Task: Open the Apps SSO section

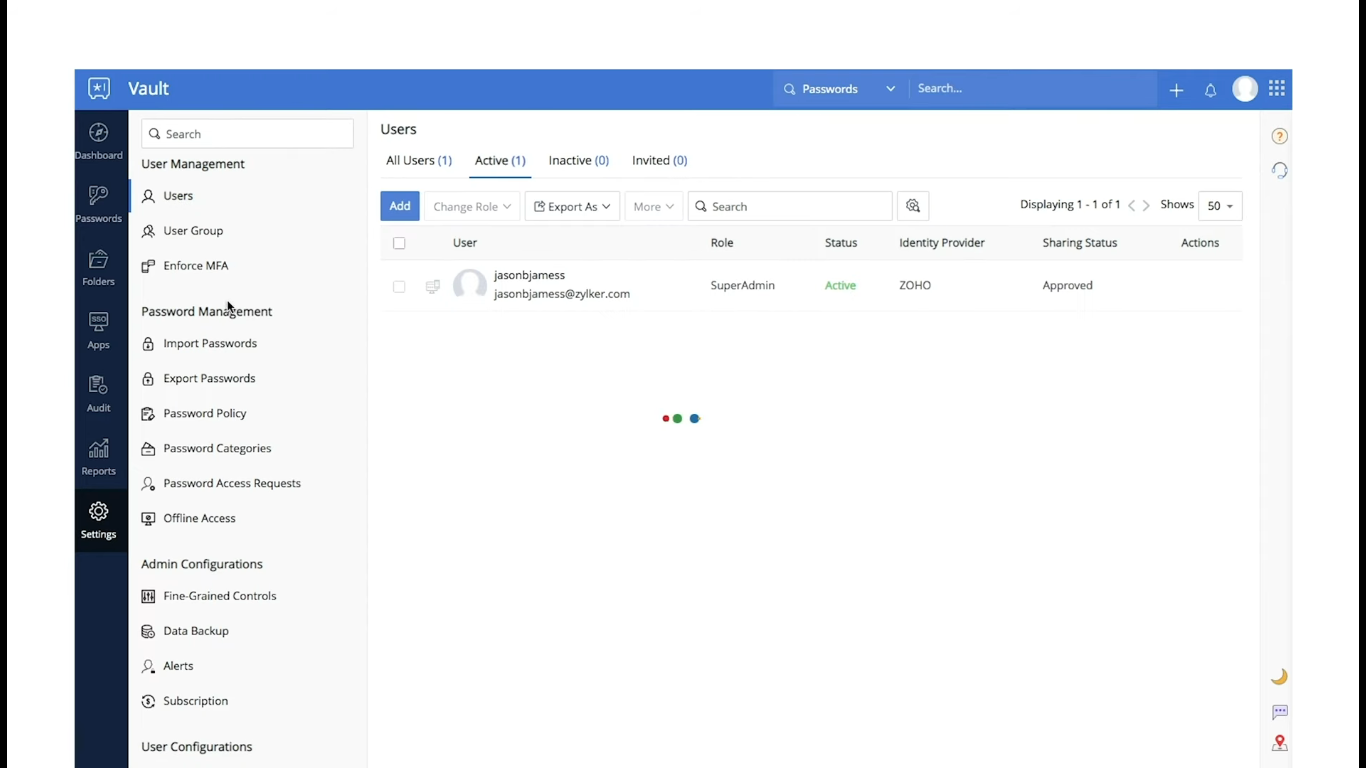Action: pyautogui.click(x=98, y=331)
